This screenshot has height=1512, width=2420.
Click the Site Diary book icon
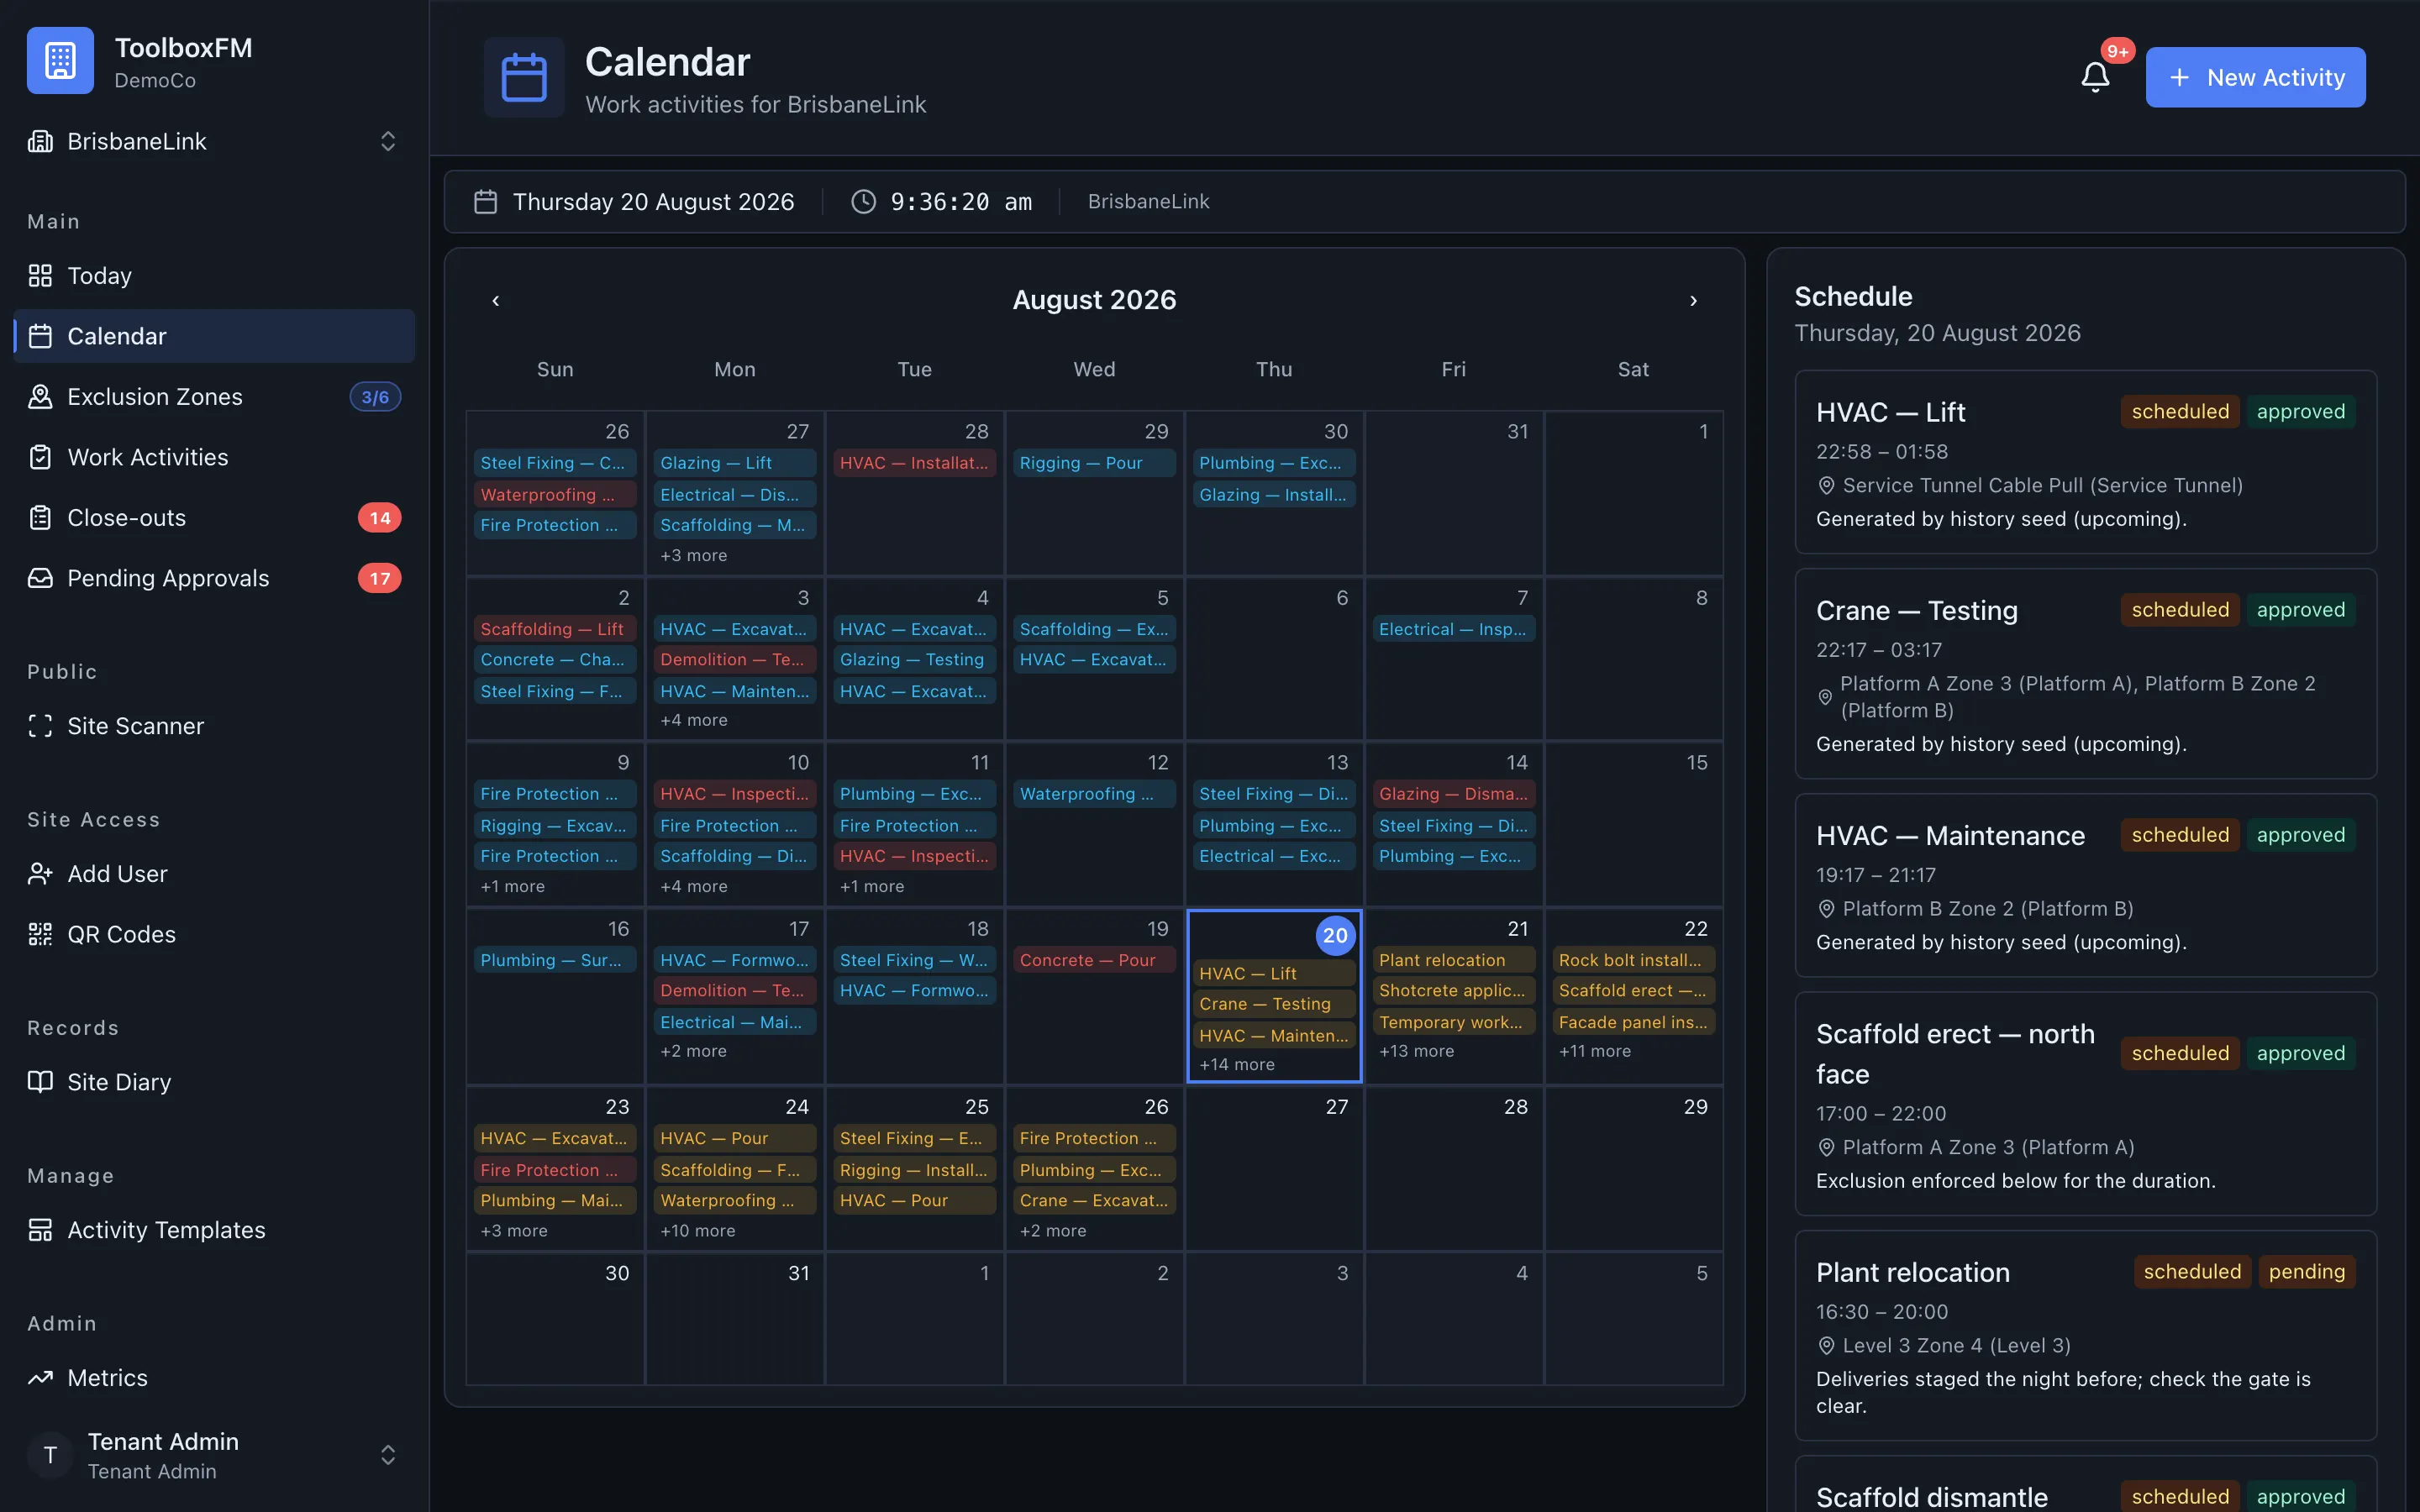40,1082
